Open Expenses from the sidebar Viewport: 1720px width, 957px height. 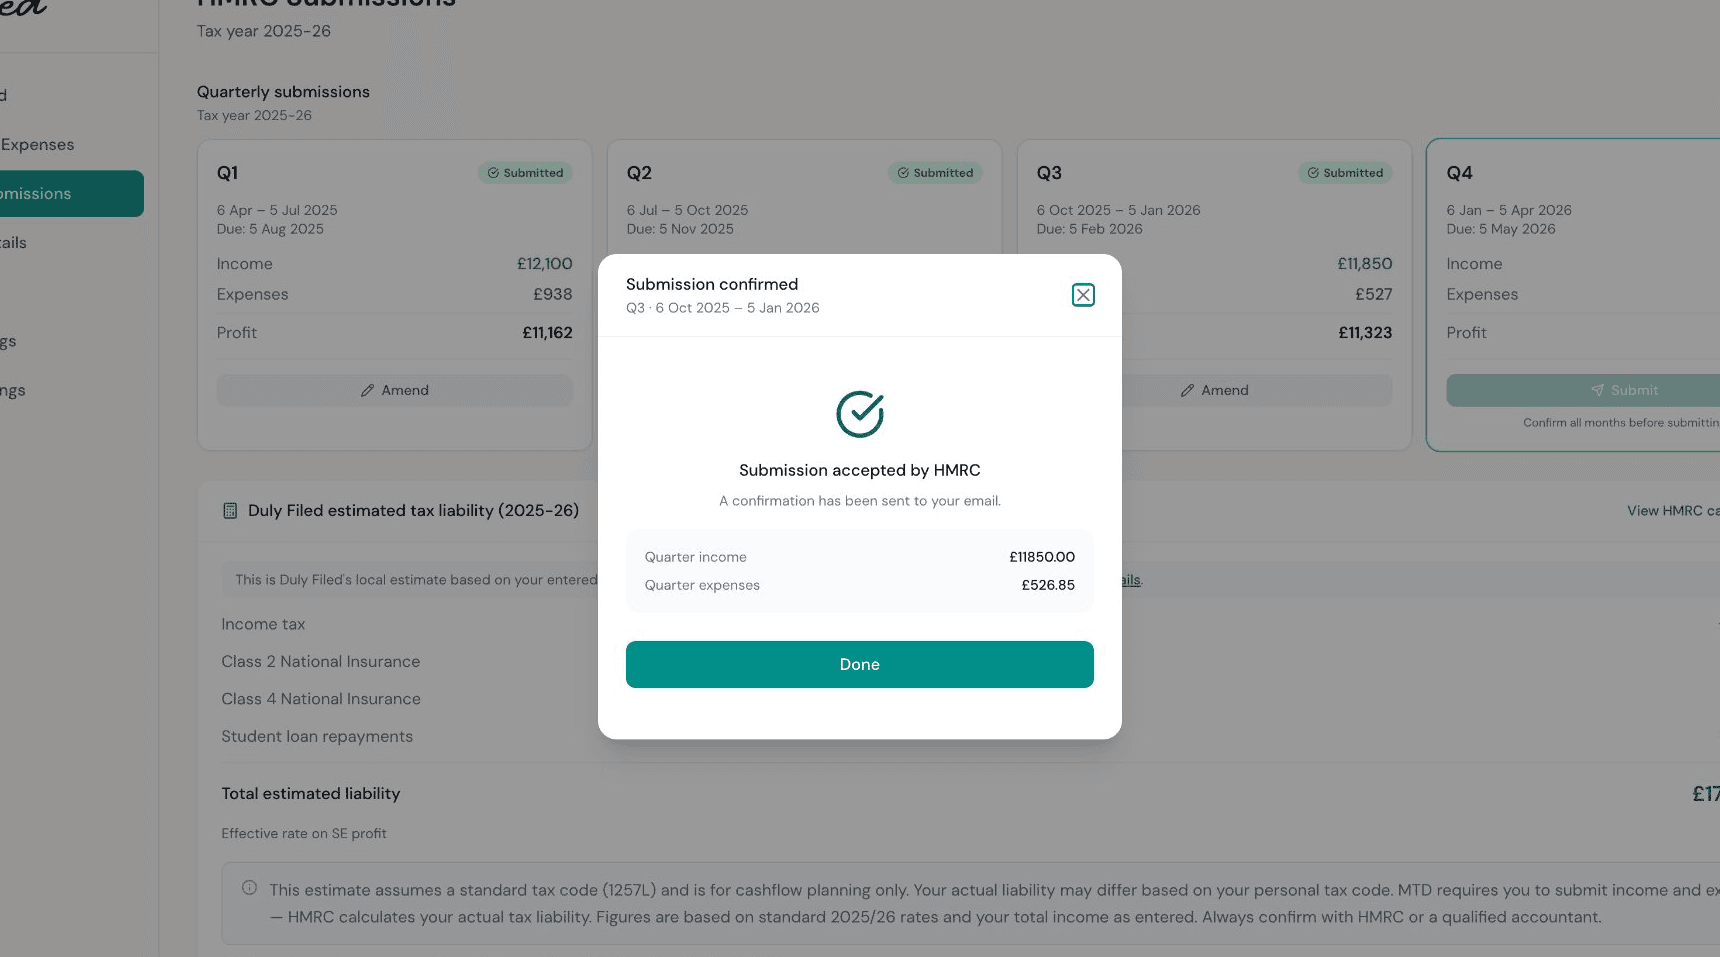(37, 144)
